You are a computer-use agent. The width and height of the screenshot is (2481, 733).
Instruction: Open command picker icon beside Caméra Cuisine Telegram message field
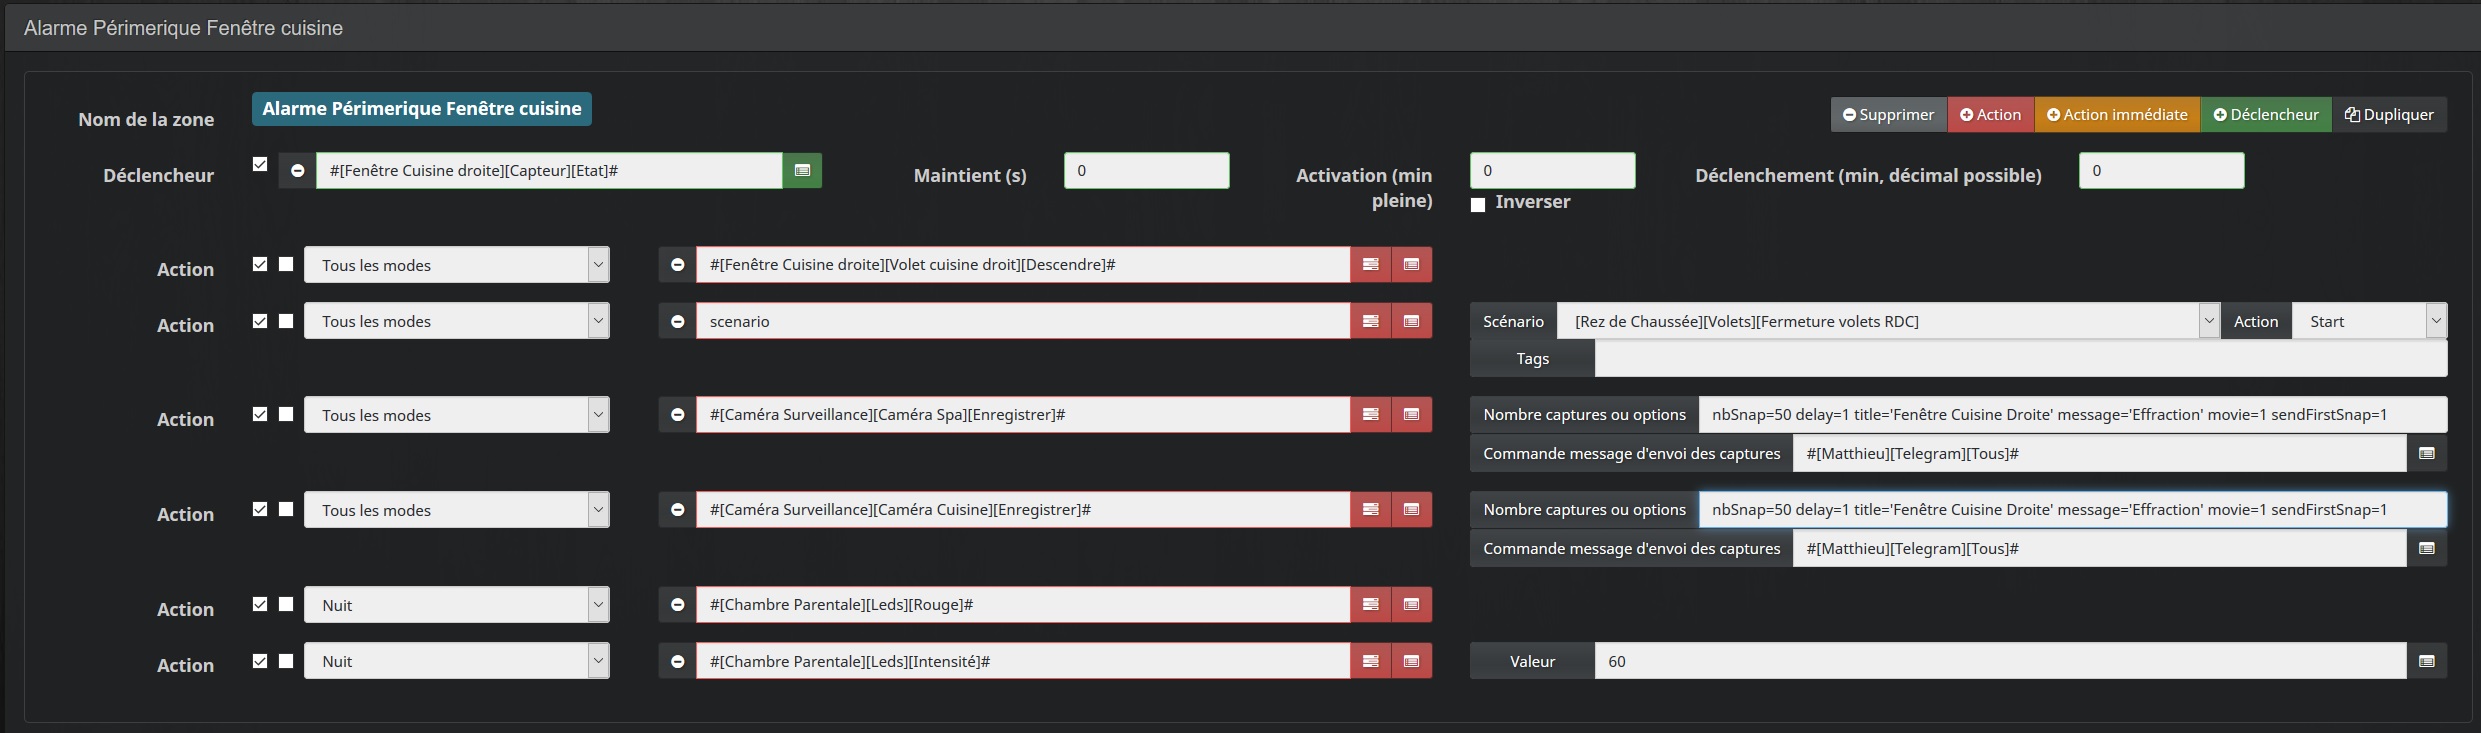[2427, 548]
